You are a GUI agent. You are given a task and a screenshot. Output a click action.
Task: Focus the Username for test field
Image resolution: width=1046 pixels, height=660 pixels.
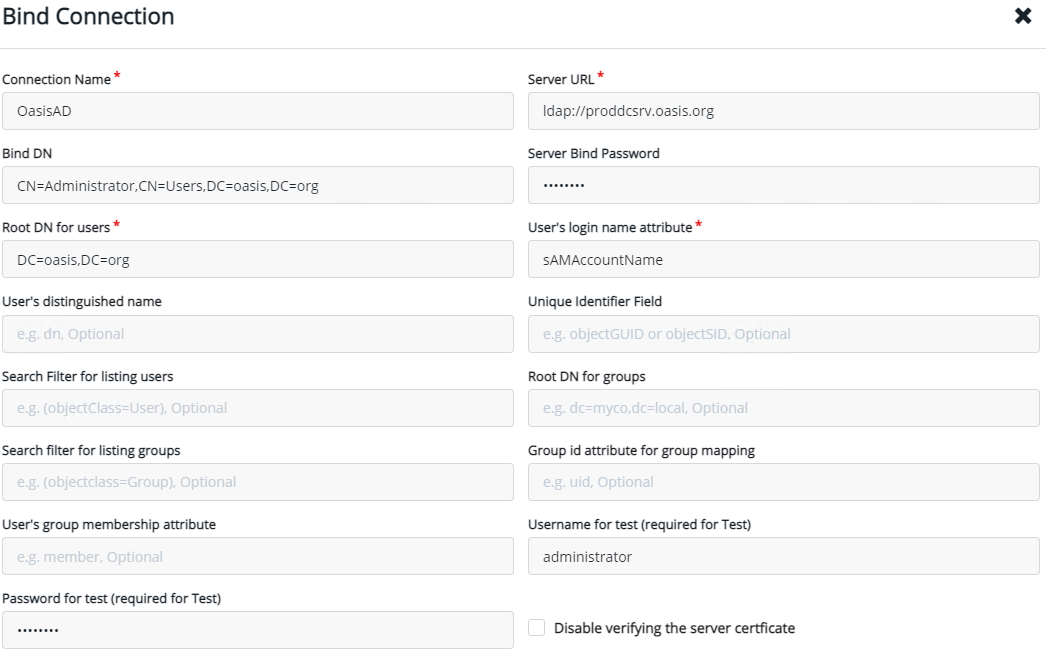(783, 557)
